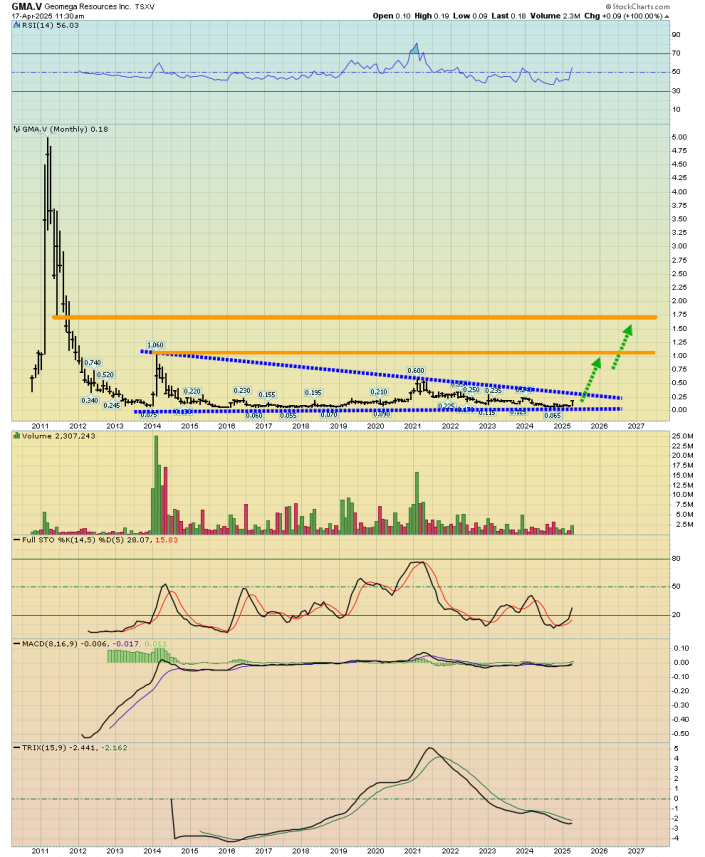This screenshot has height=857, width=705.
Task: Click the 0.600 high price annotation
Action: click(x=416, y=371)
